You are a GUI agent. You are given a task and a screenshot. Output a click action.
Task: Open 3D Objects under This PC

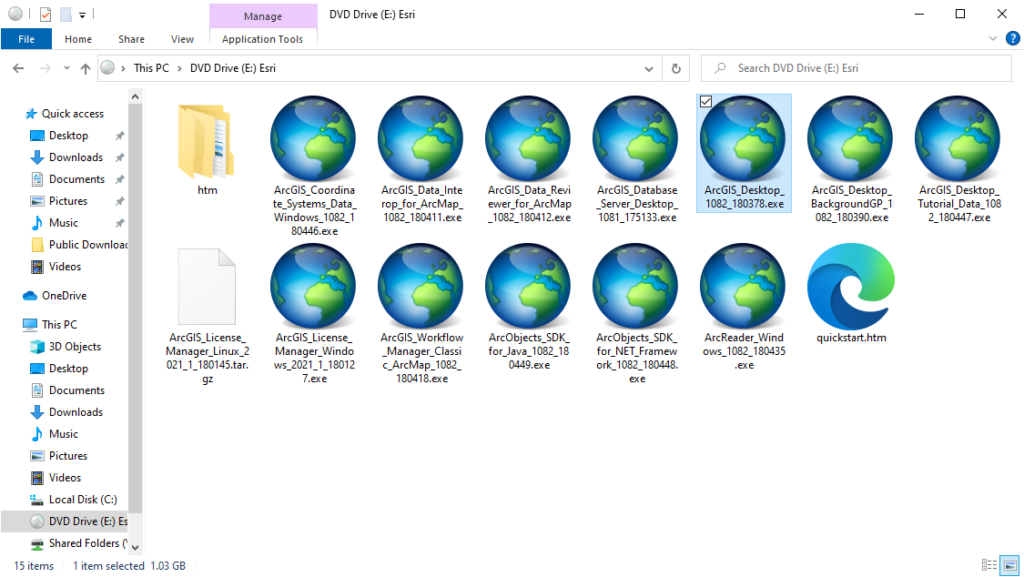coord(74,347)
